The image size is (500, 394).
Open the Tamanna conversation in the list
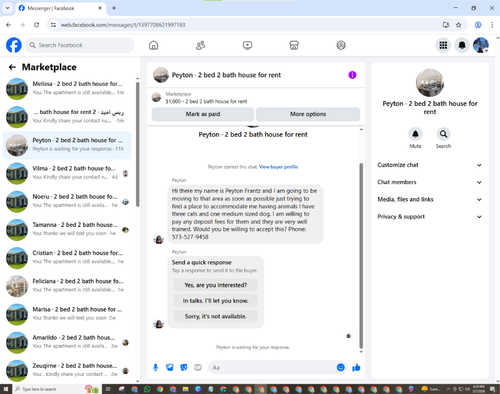tap(67, 230)
